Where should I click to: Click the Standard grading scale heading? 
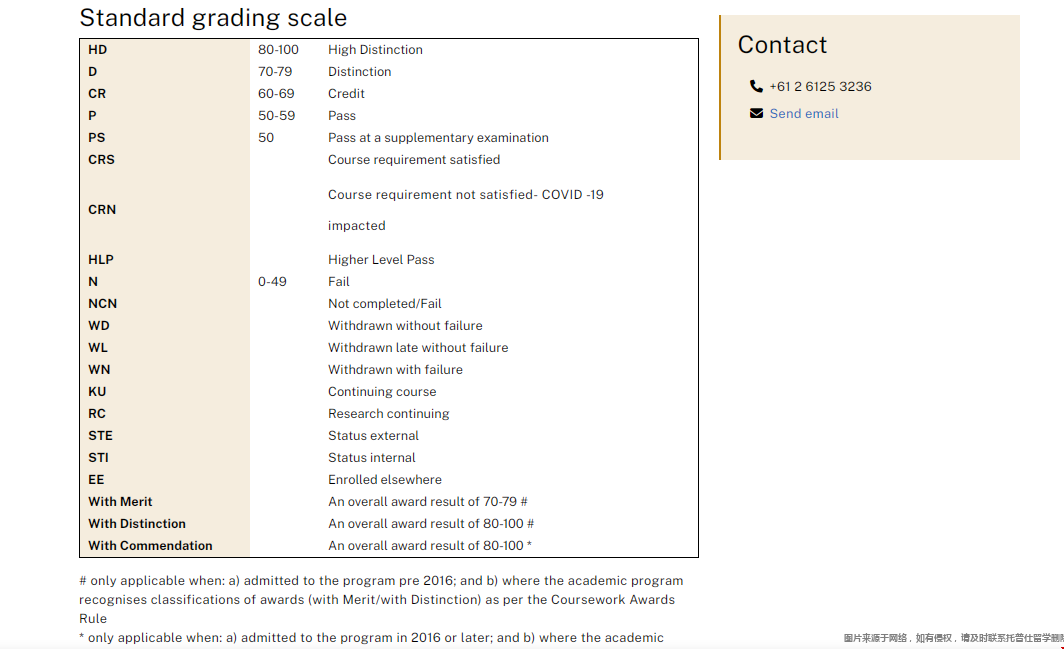point(213,18)
